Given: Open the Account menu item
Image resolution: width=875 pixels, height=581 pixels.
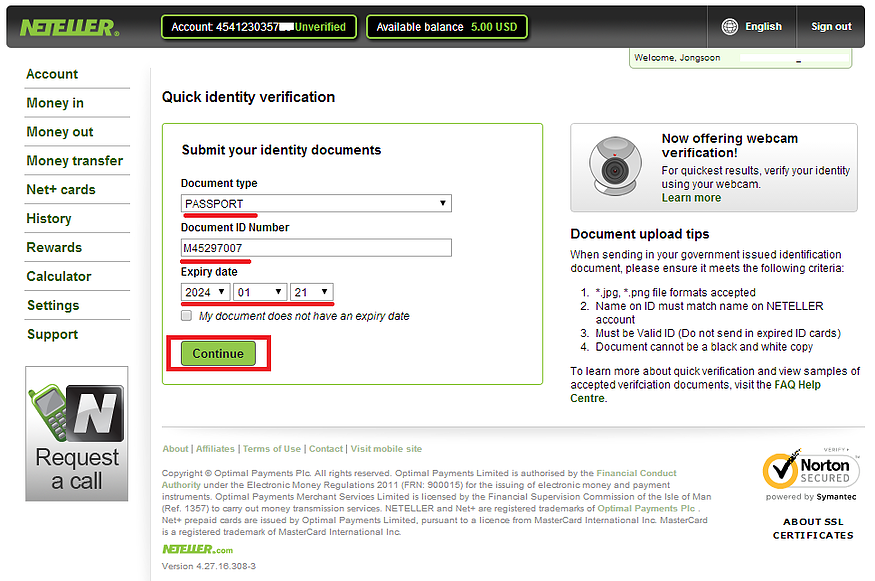Looking at the screenshot, I should click(x=52, y=74).
